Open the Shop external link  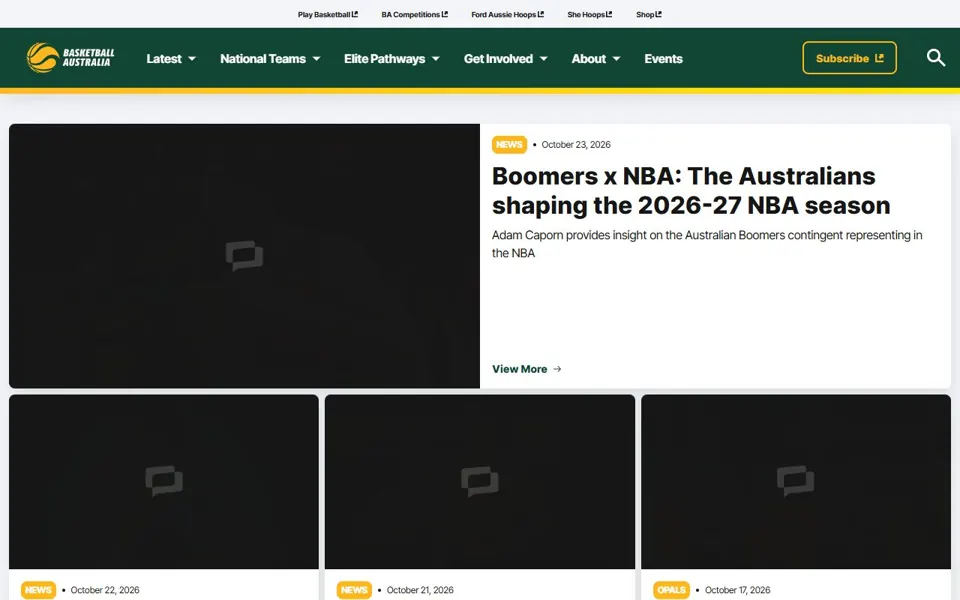point(648,14)
